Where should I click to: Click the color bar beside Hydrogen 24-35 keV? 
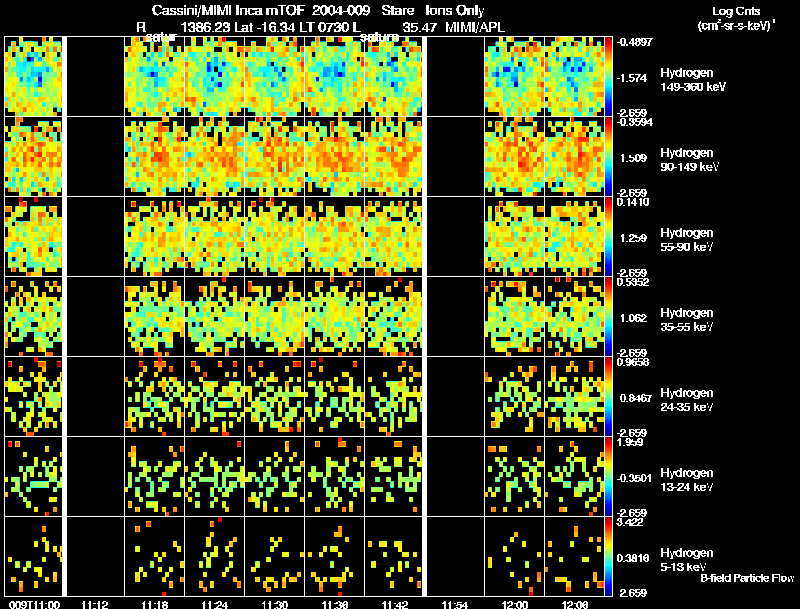coord(608,397)
